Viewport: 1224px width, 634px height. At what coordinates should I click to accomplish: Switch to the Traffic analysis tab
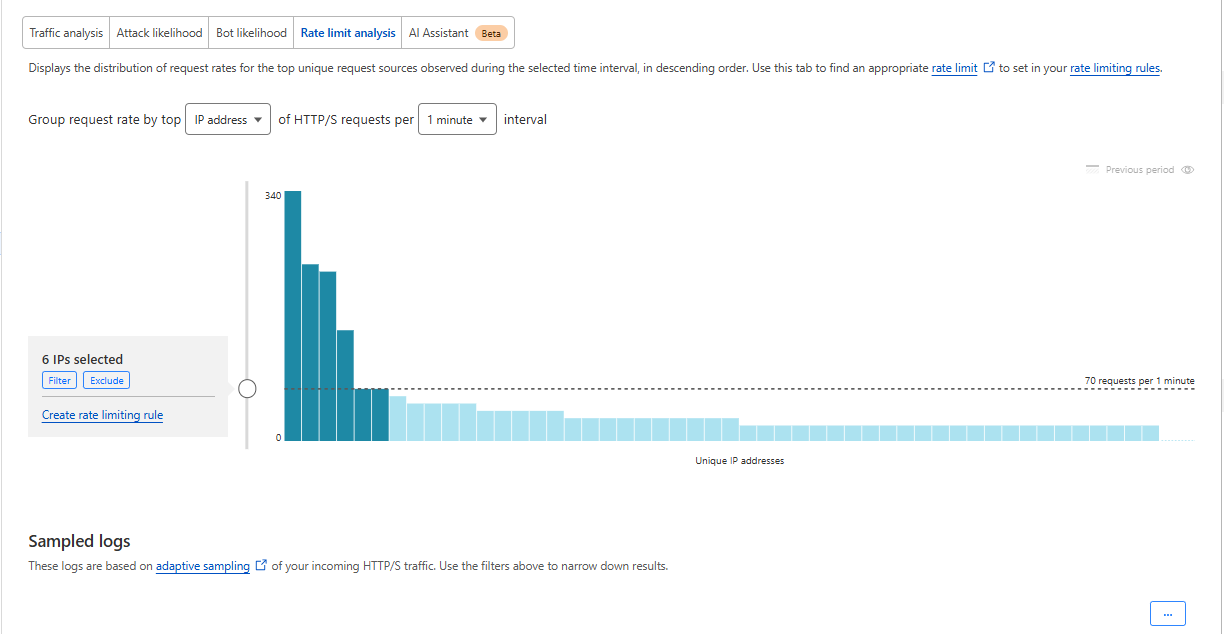tap(66, 33)
